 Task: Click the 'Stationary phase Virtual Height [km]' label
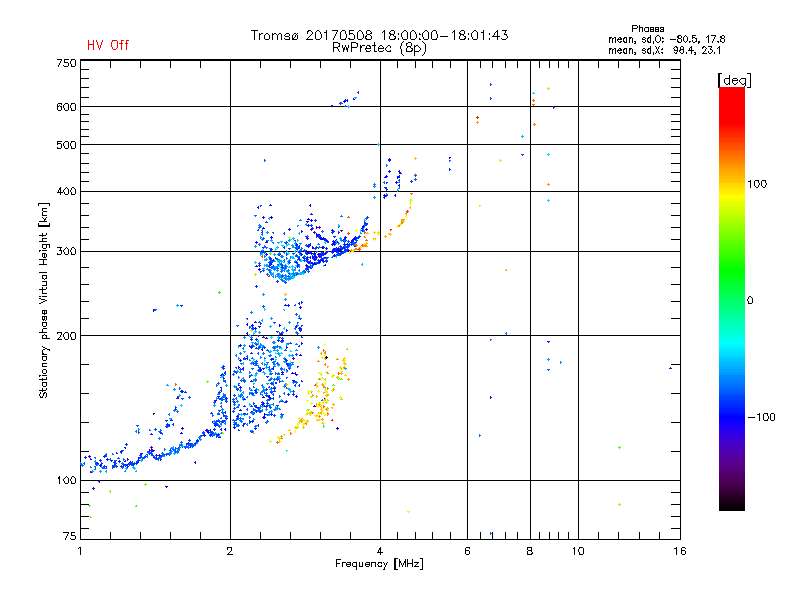click(44, 300)
